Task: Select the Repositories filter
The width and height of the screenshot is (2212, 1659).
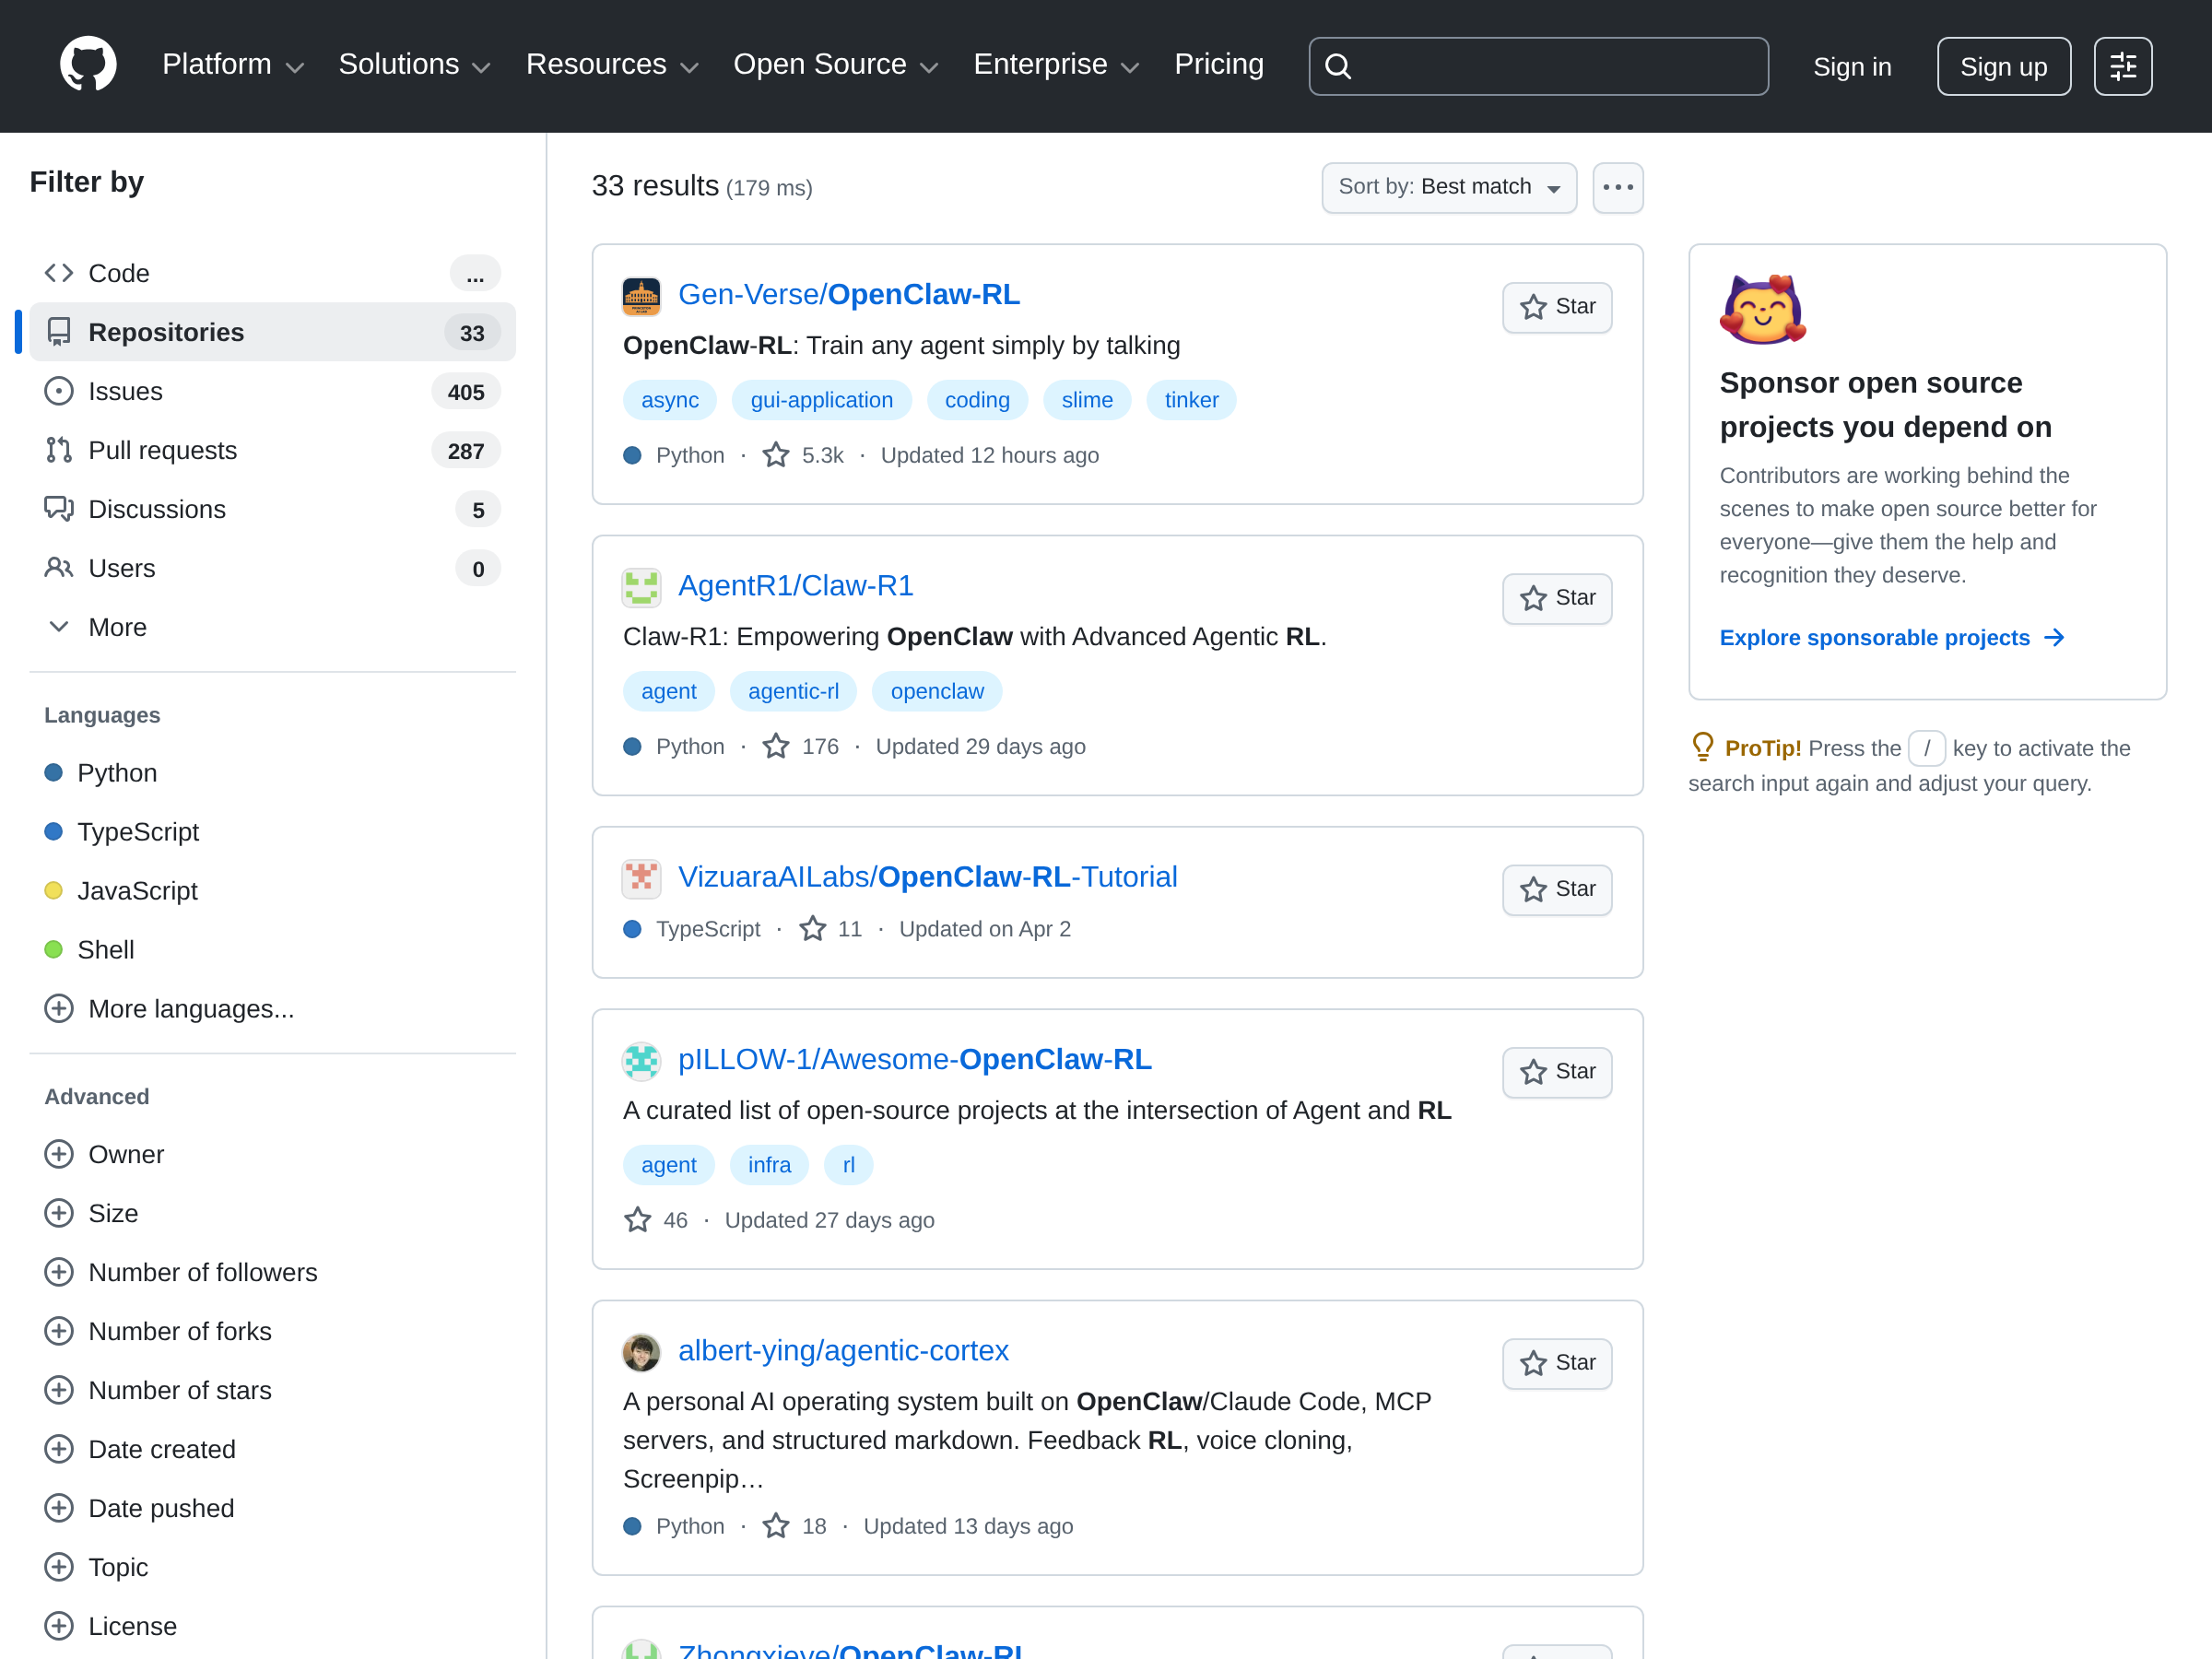Action: click(272, 332)
